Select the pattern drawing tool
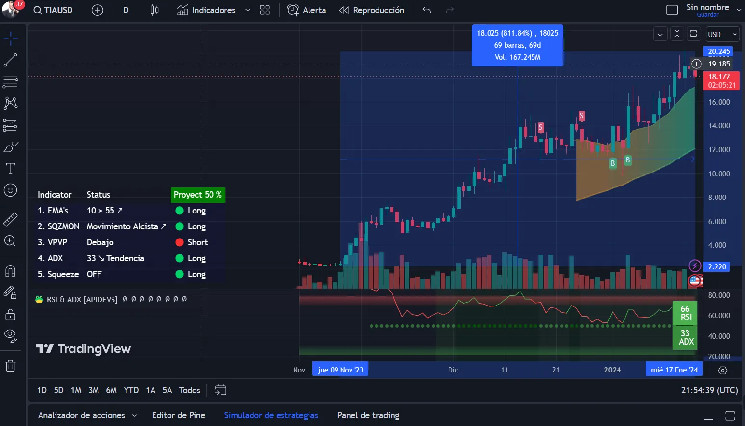745x426 pixels. (10, 103)
